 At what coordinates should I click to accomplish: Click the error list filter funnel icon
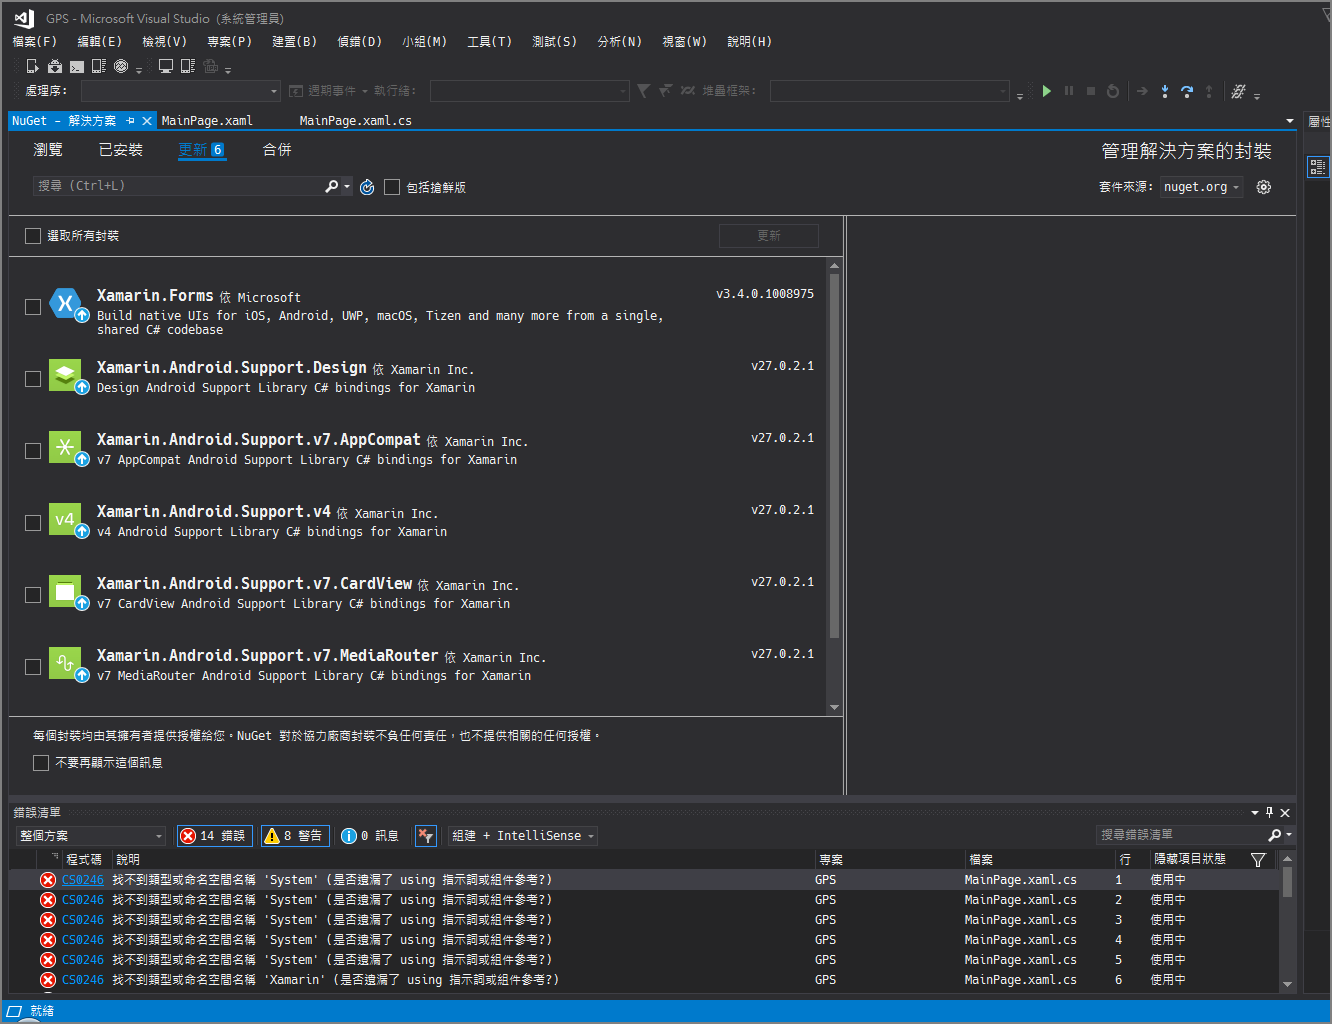click(1258, 860)
